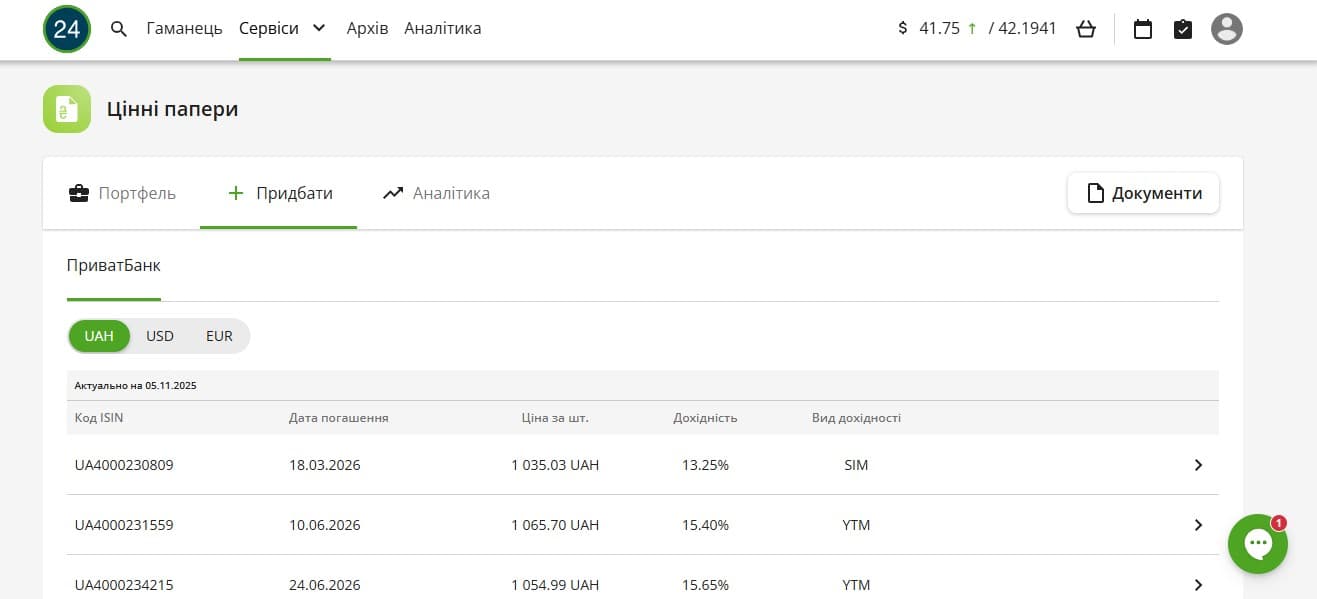
Task: Click the green securities document icon
Action: coord(67,109)
